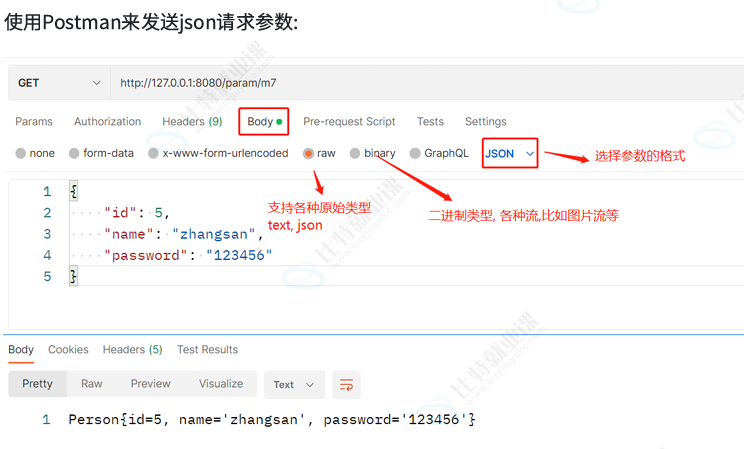
Task: Select the binary body radio button
Action: coord(355,153)
